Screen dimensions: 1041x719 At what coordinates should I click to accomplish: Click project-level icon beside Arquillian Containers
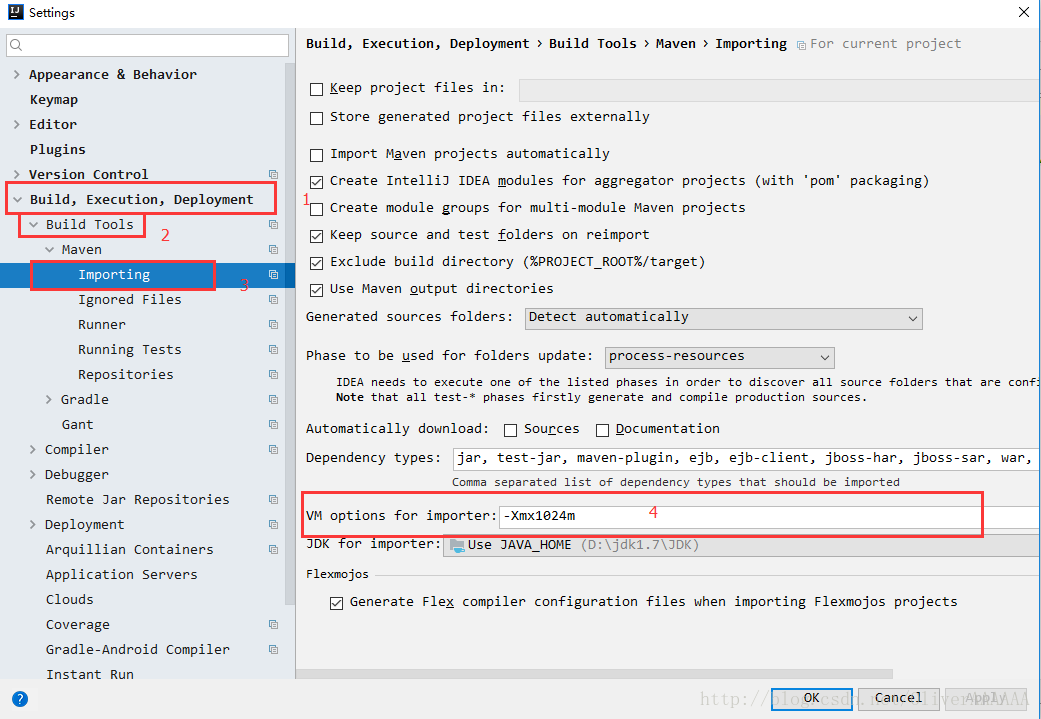tap(273, 550)
